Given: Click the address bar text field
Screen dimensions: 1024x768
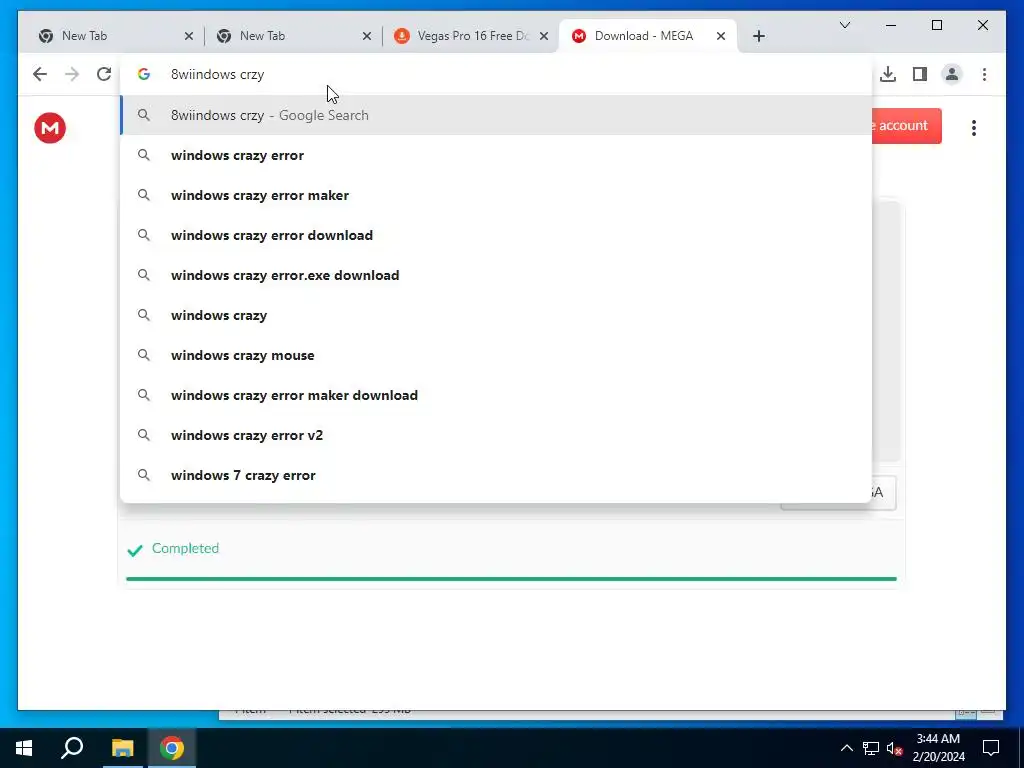Looking at the screenshot, I should [x=496, y=74].
